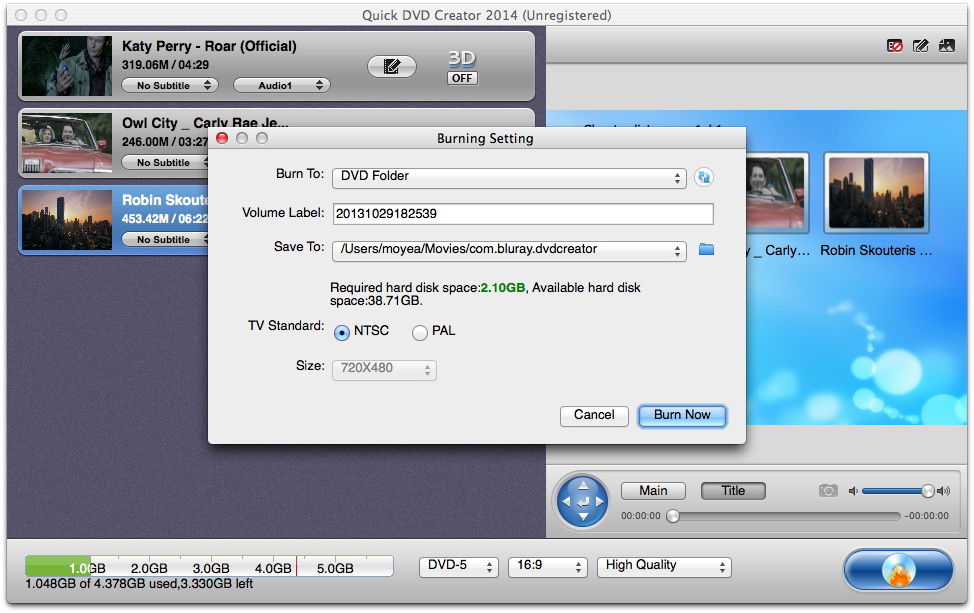Click Robin Skouteris thumbnail in menu preview
This screenshot has width=974, height=613.
[876, 193]
